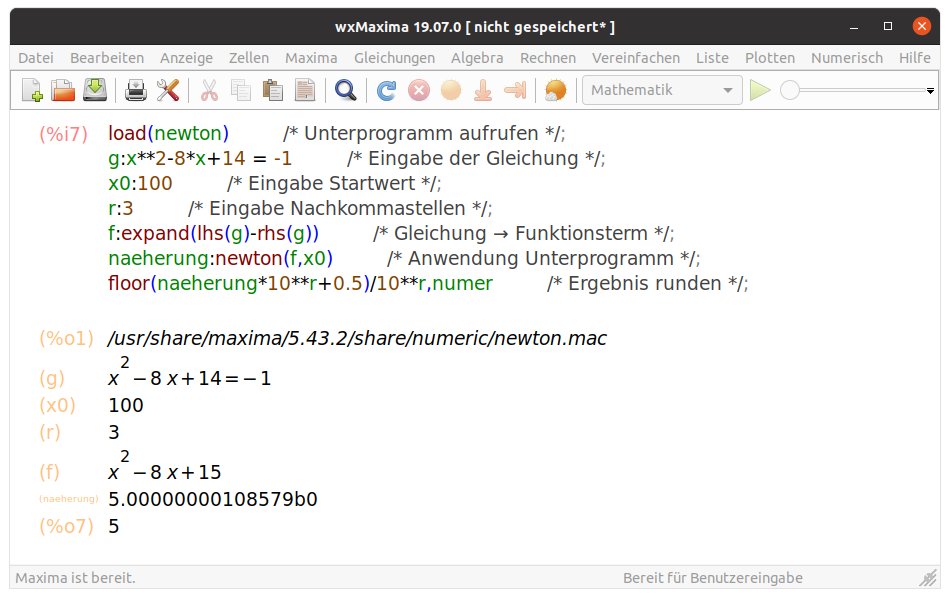Click the orange right-arrow cell icon
Screen dimensions: 950x598
click(x=515, y=90)
